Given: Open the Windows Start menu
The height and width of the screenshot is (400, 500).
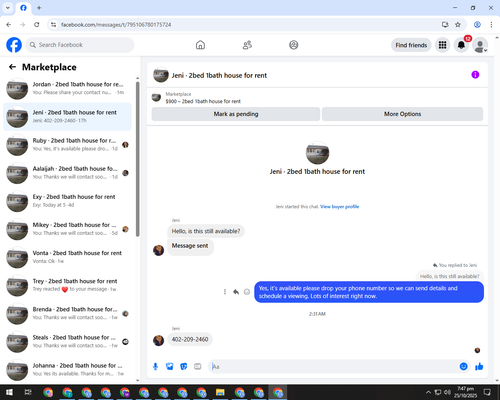Looking at the screenshot, I should [x=9, y=392].
